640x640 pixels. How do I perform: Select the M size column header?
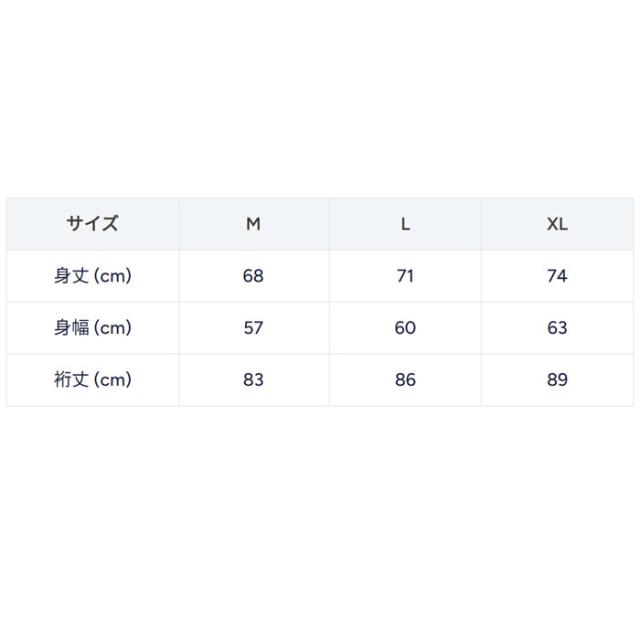pos(253,224)
